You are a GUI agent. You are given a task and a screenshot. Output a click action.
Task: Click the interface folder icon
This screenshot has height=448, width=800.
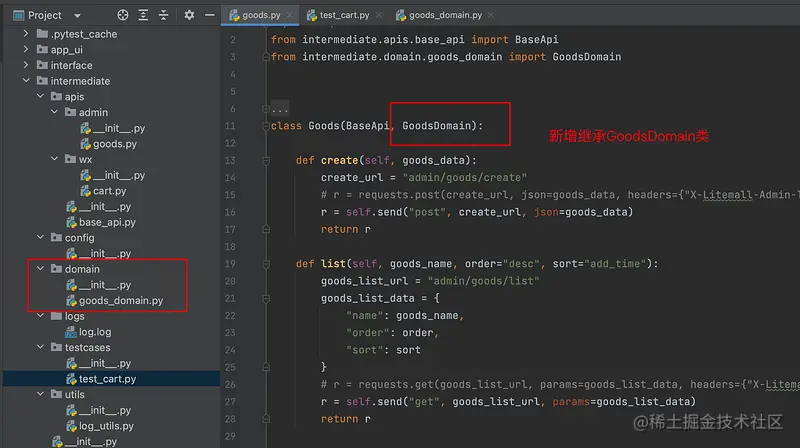click(42, 65)
